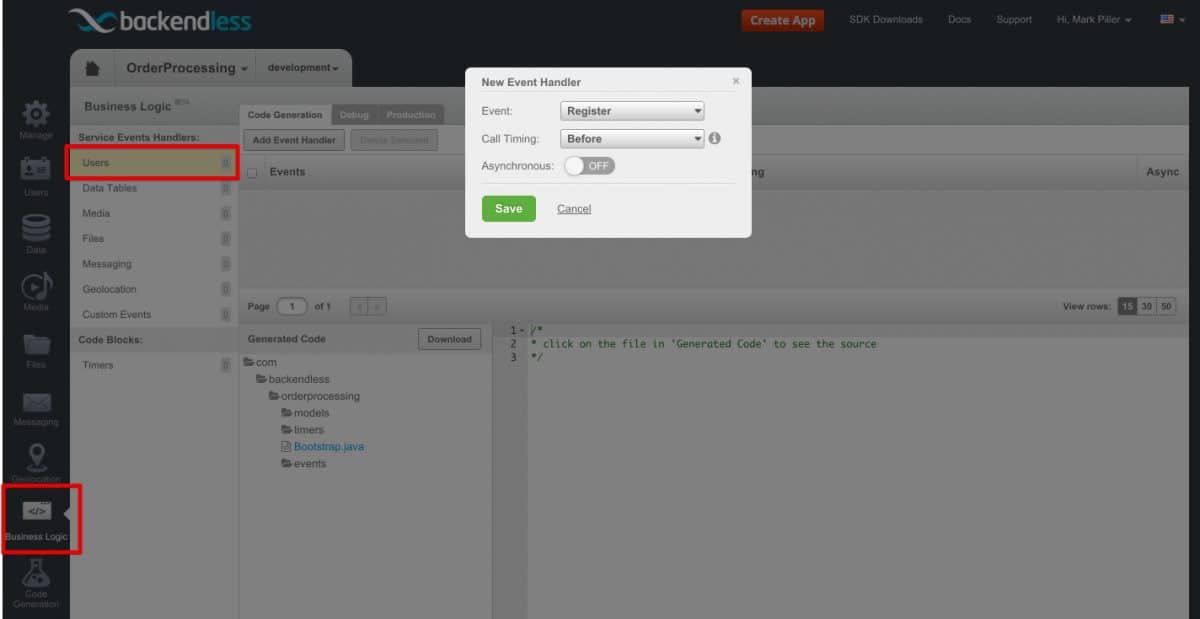Screen dimensions: 1200x619
Task: Select Media event handlers
Action: (x=152, y=213)
